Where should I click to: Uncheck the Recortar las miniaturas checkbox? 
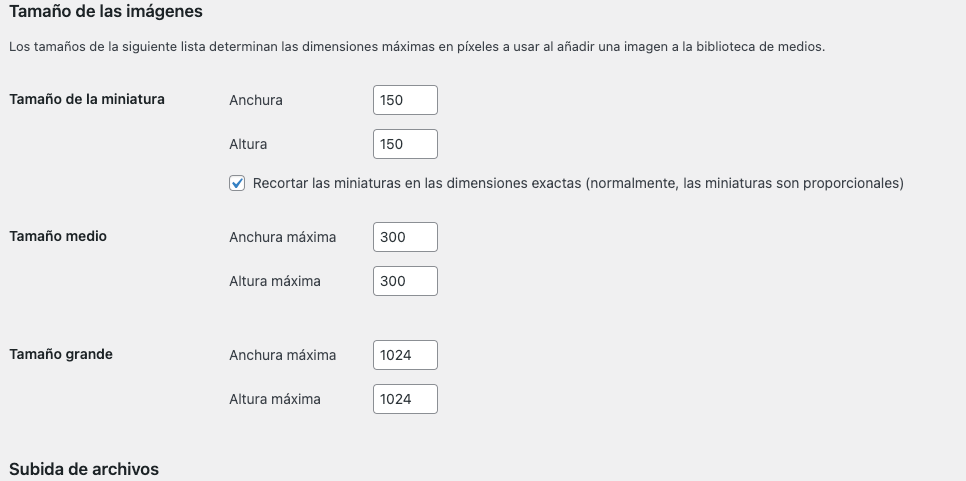237,183
